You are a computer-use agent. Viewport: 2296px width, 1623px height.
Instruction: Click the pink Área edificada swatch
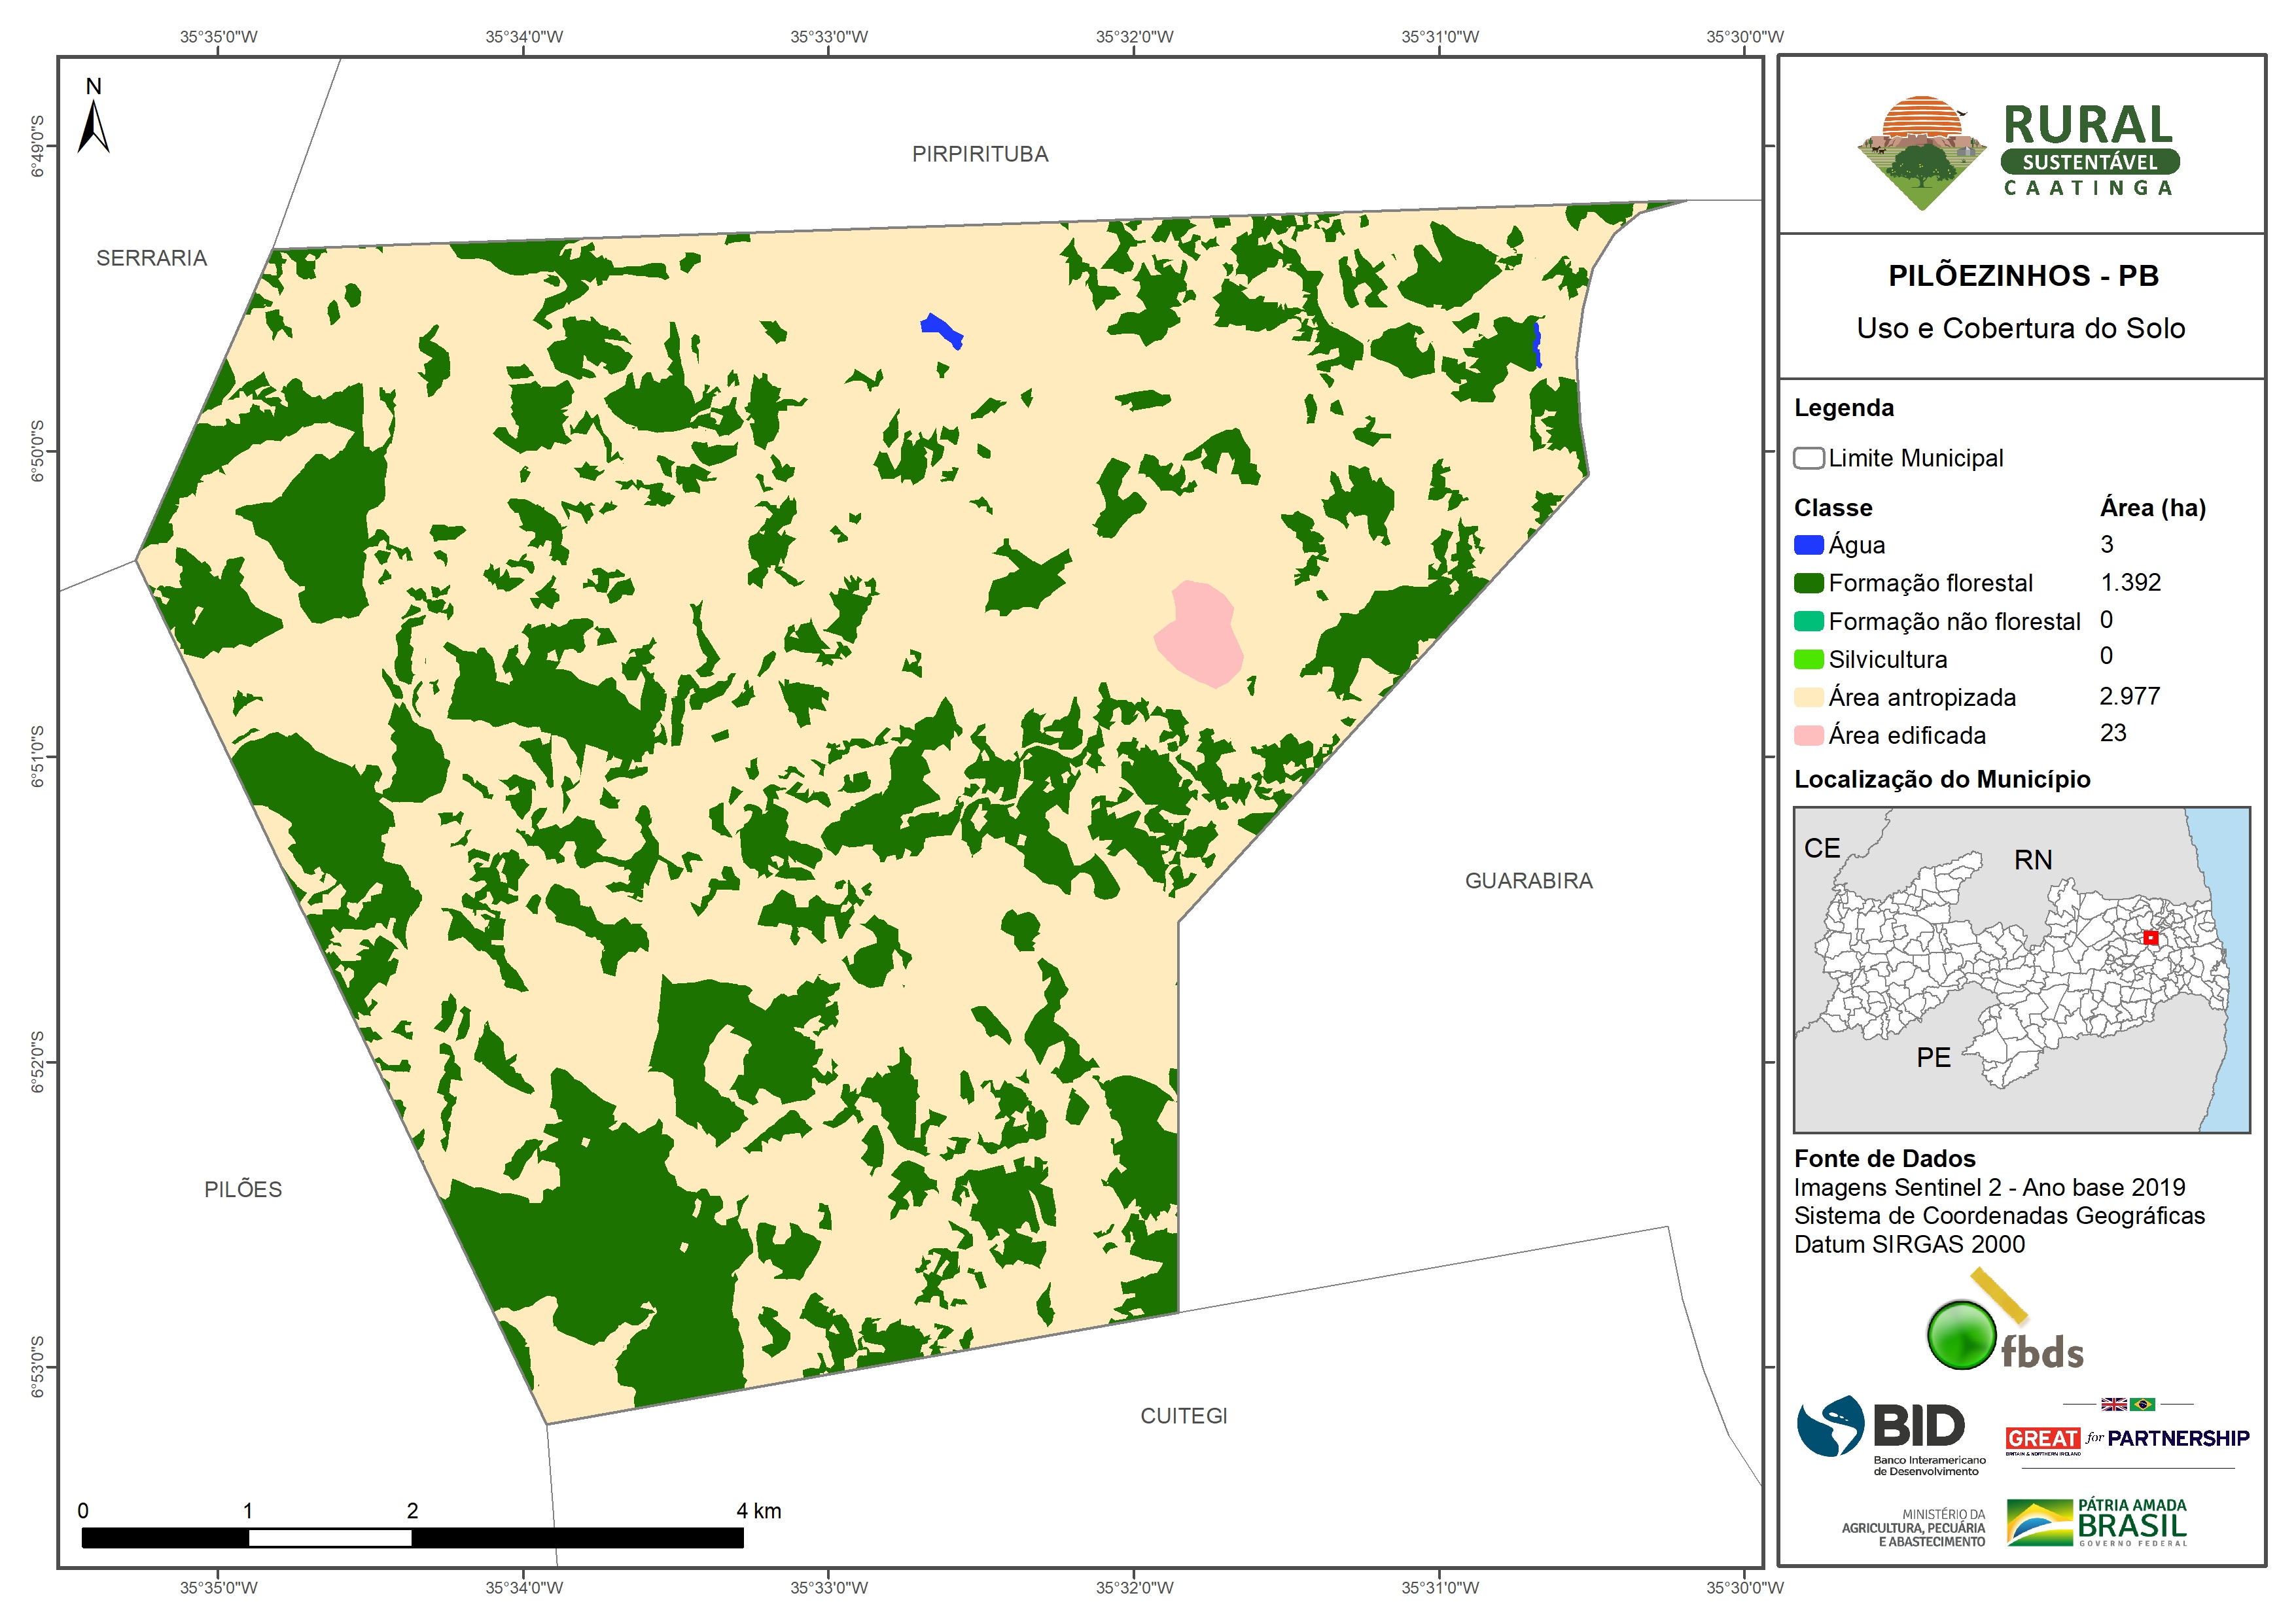coord(1808,735)
